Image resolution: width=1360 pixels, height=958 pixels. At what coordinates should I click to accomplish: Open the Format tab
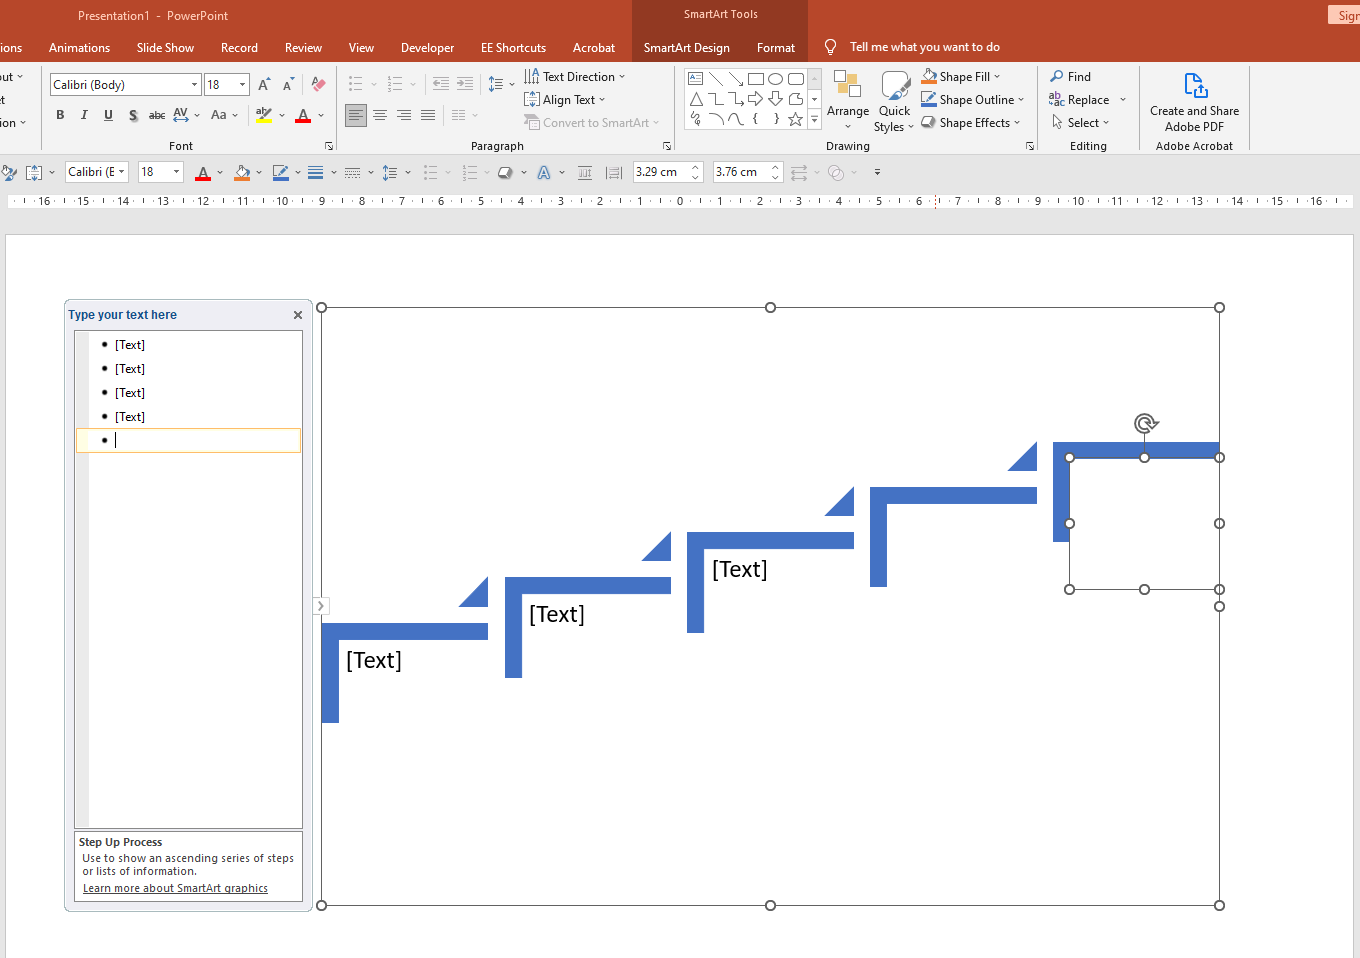[x=776, y=47]
